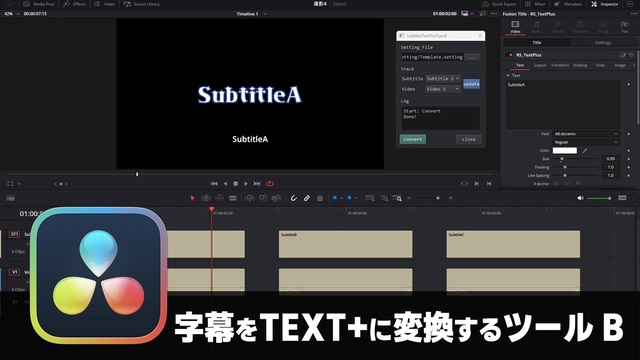The width and height of the screenshot is (640, 360).
Task: Open the Video track dropdown
Action: (443, 89)
